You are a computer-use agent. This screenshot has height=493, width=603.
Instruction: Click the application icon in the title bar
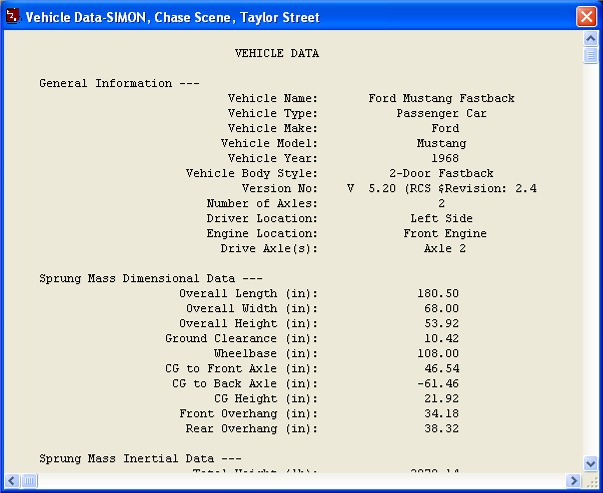coord(13,17)
